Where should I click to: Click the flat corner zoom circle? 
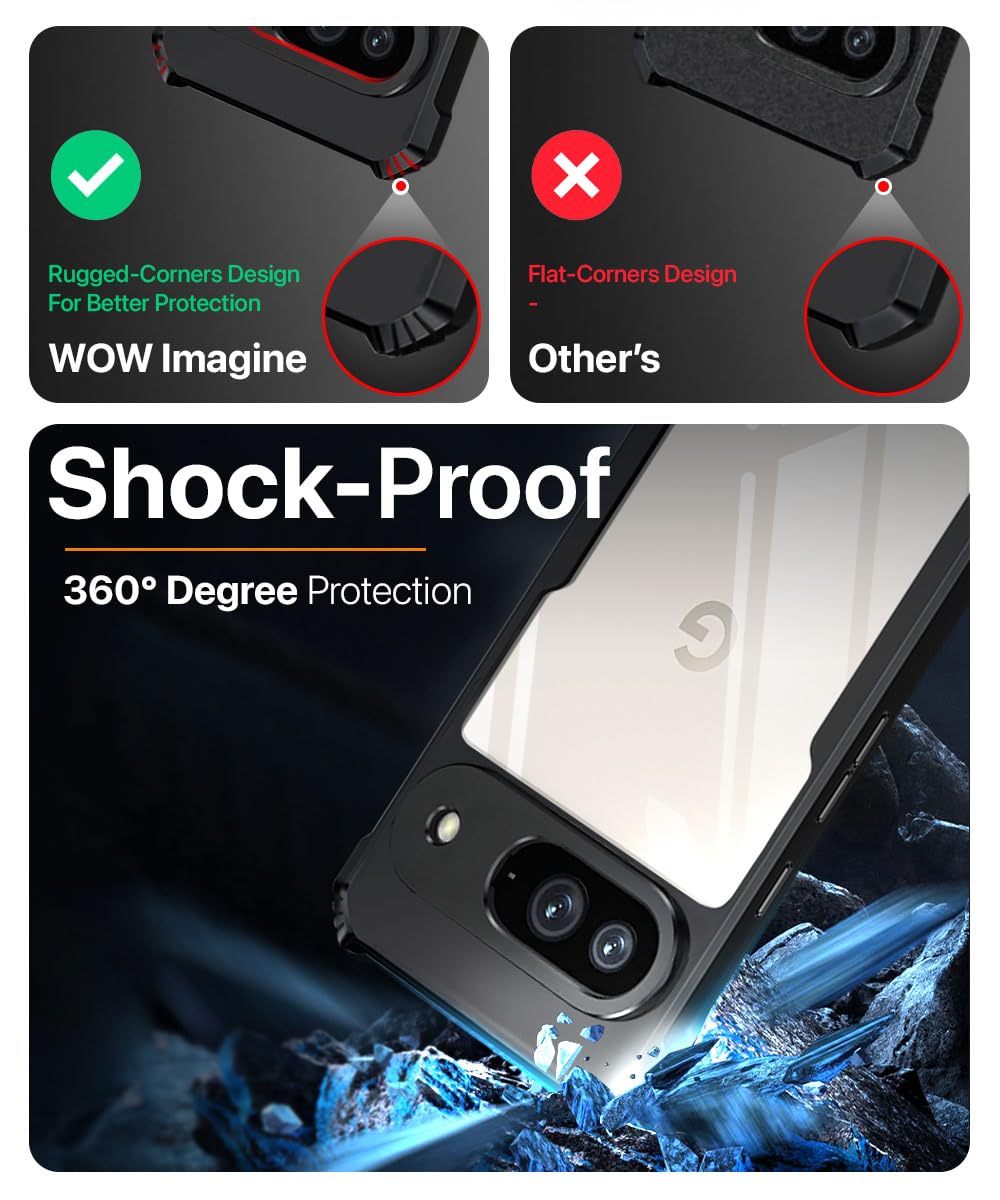(884, 316)
